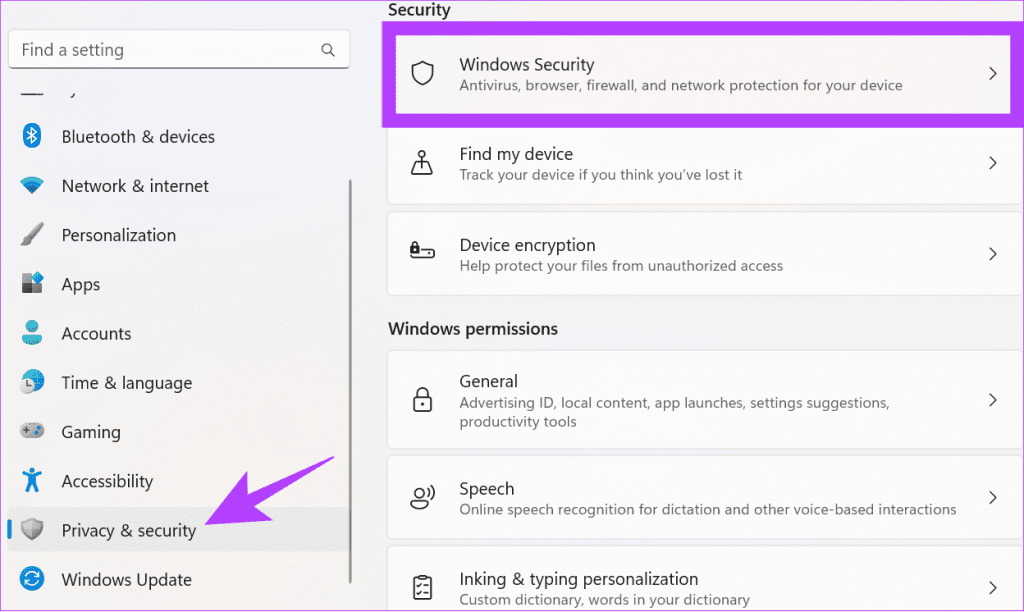Click the Bluetooth & devices icon
1024x612 pixels.
32,136
